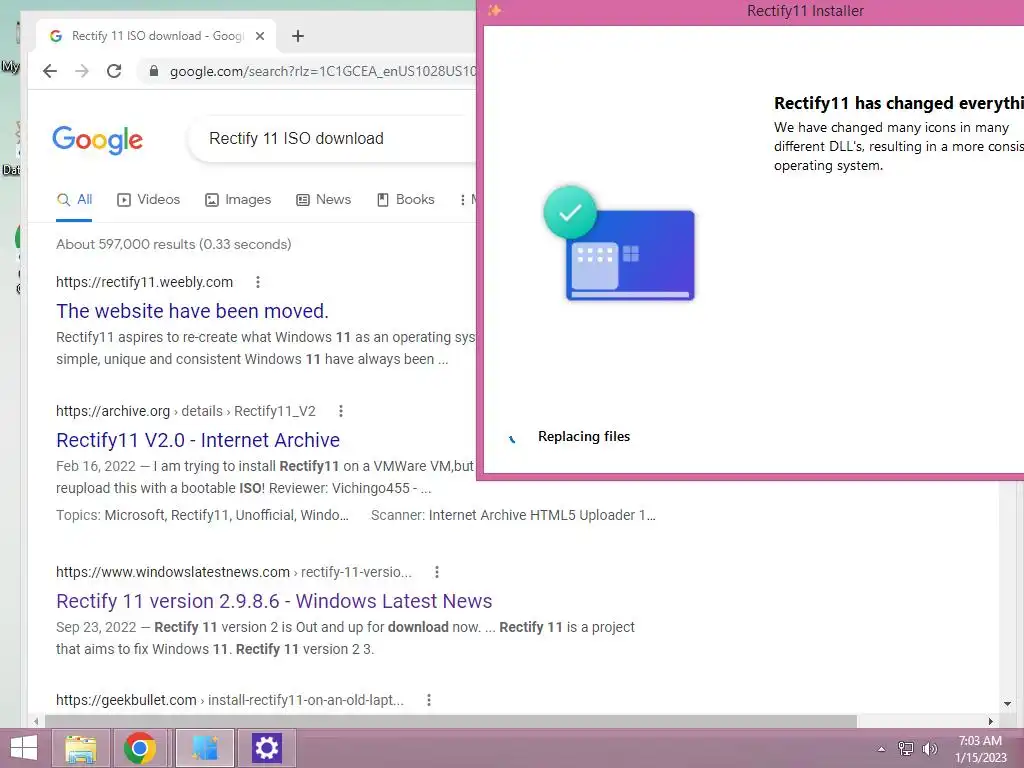Click https://rectify11.weebly.com URL text
This screenshot has height=768, width=1024.
click(144, 282)
